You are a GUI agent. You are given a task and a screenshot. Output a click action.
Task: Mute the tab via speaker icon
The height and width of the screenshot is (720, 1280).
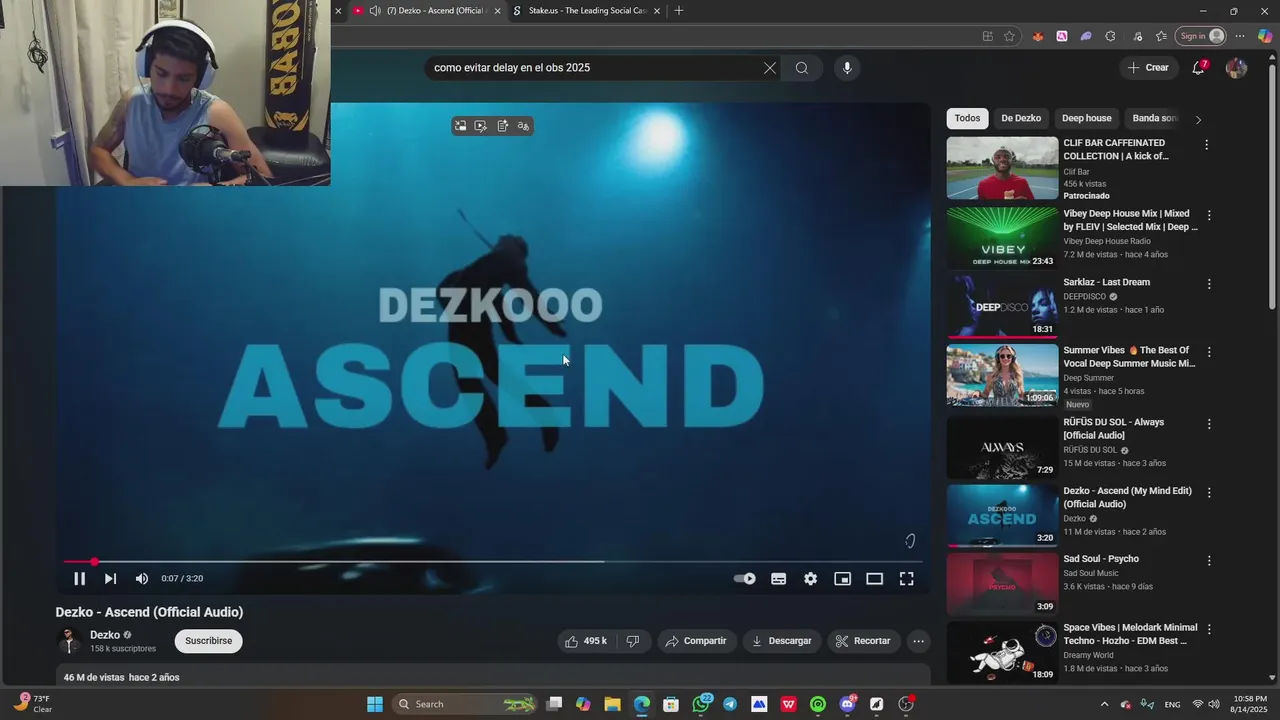pyautogui.click(x=374, y=11)
